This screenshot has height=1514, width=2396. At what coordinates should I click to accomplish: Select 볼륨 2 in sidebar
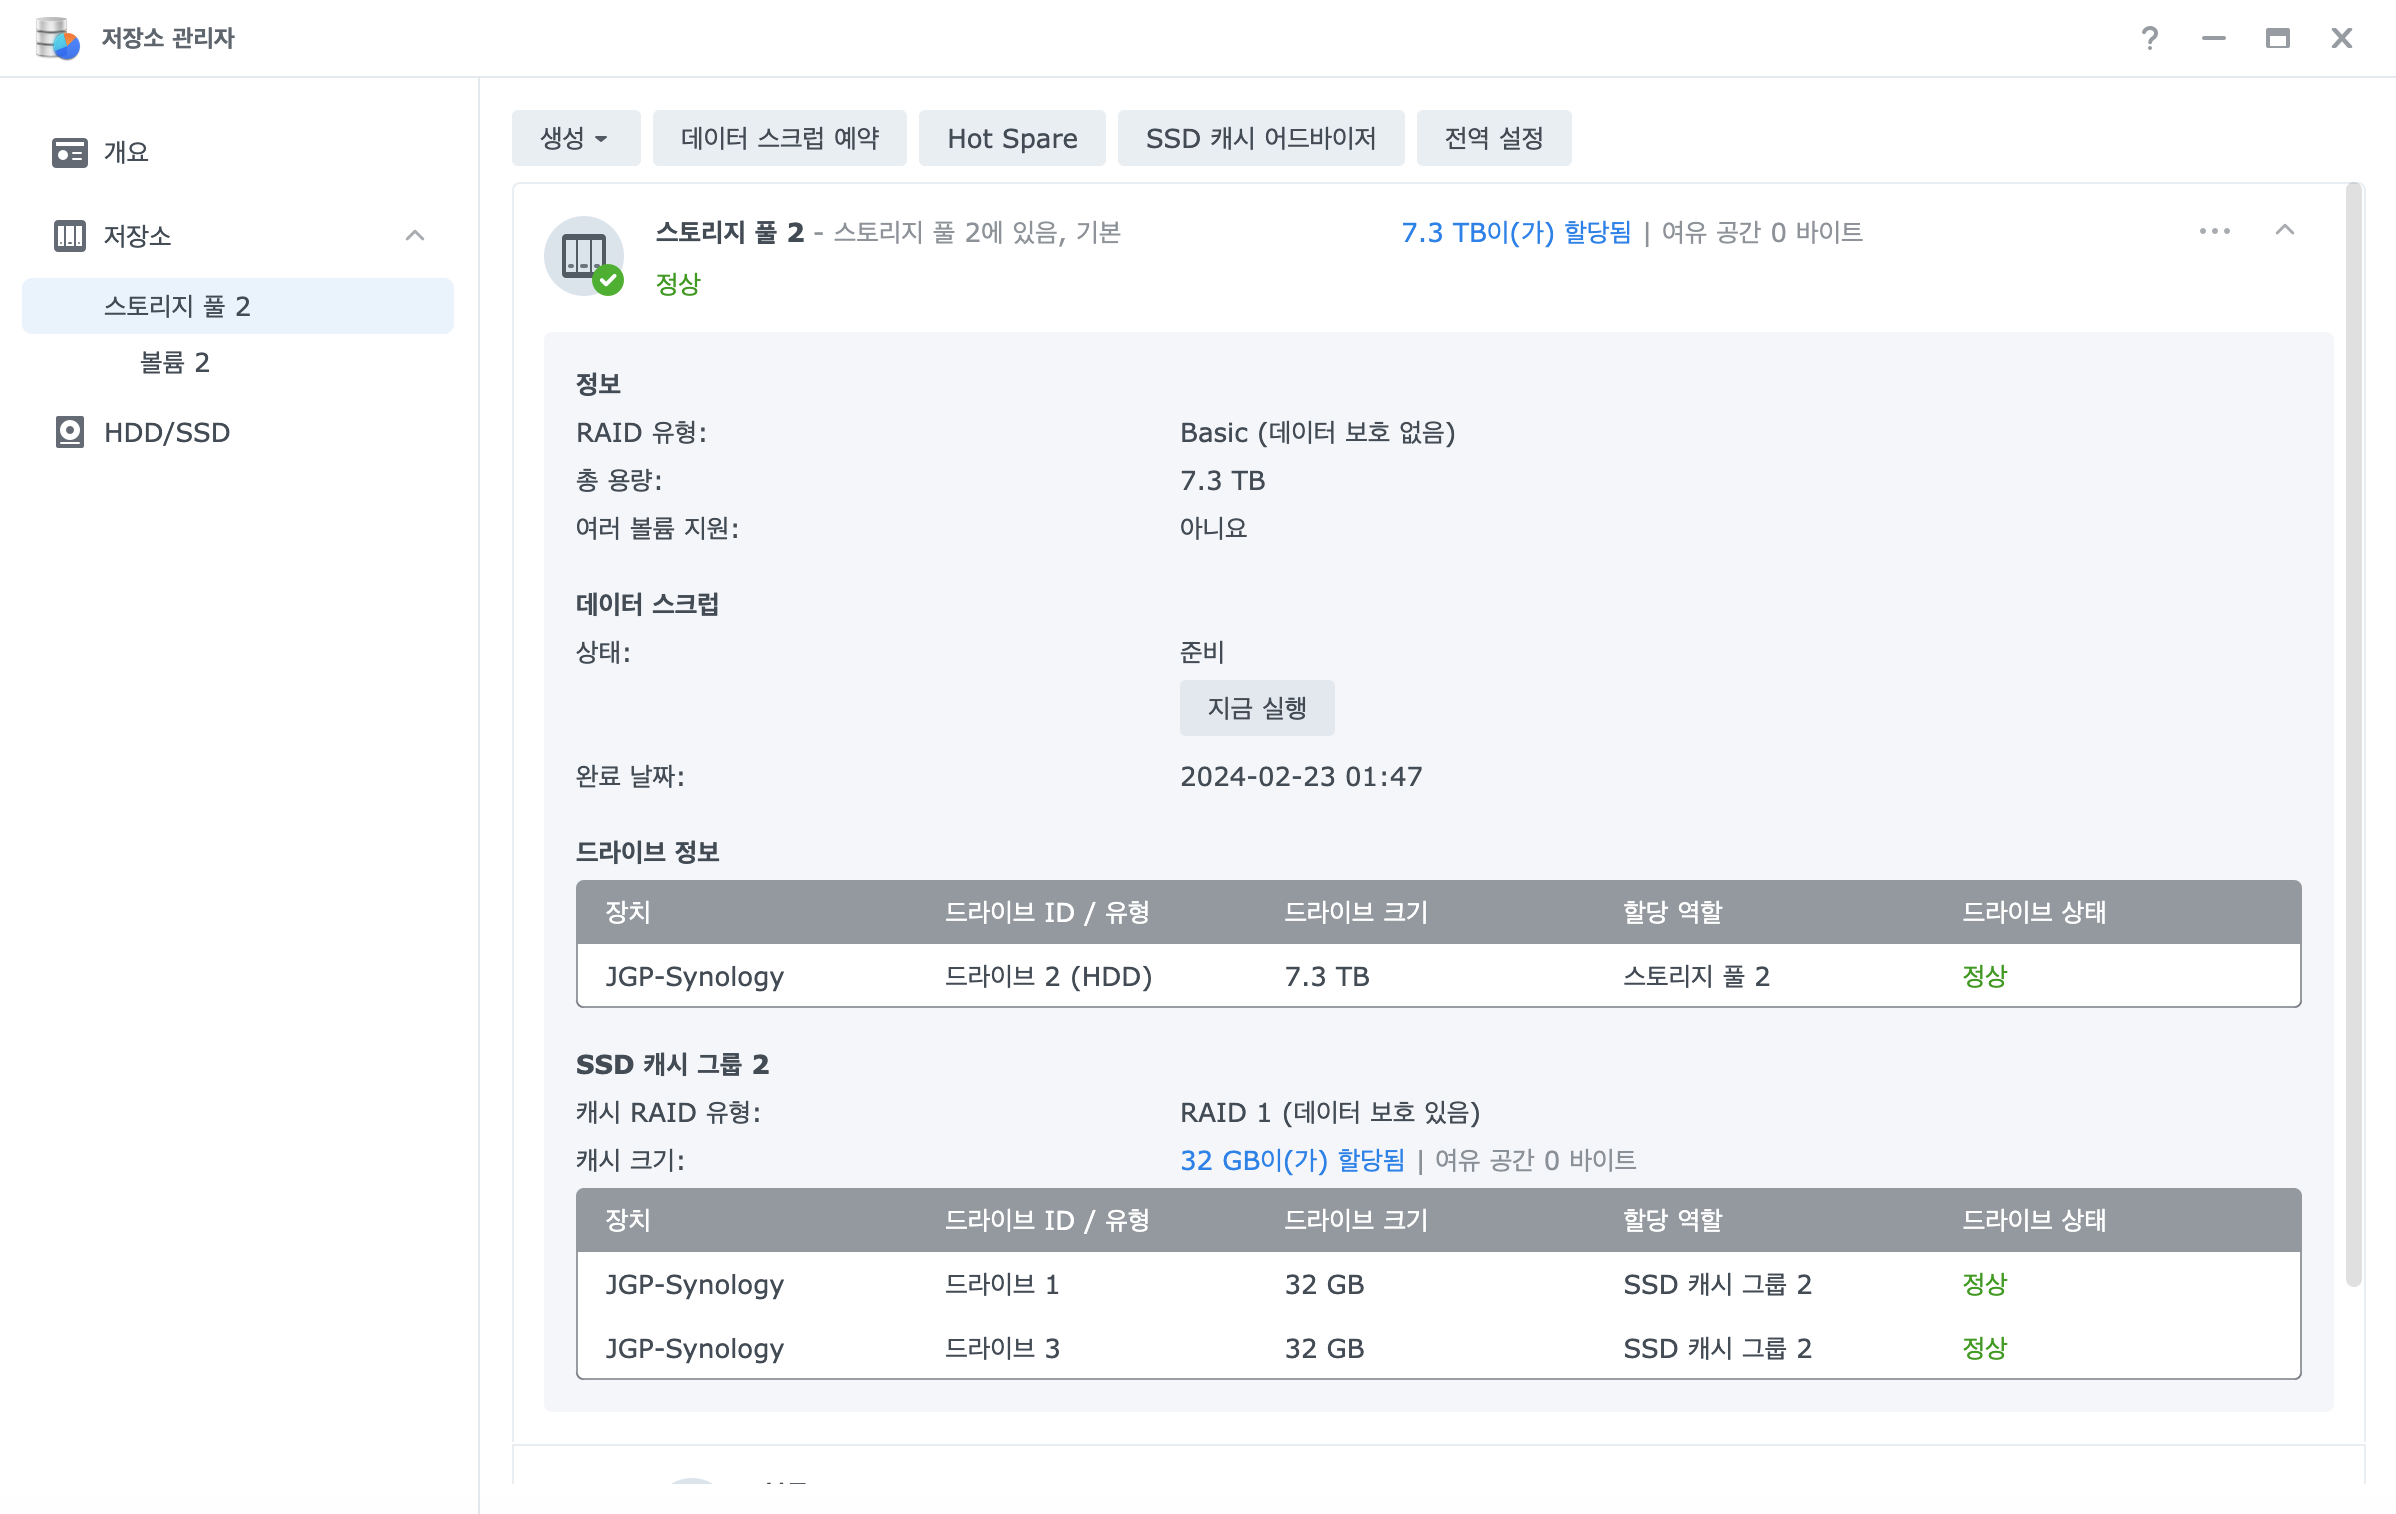click(175, 362)
